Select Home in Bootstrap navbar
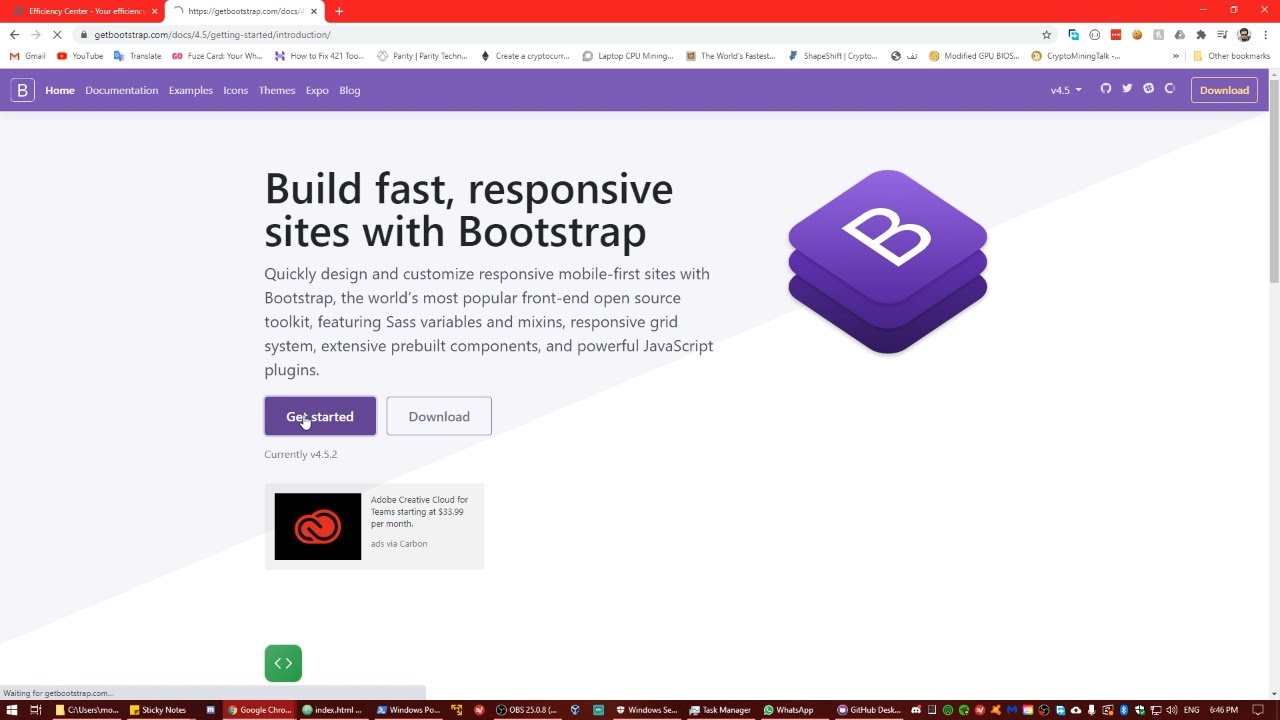 click(x=60, y=90)
